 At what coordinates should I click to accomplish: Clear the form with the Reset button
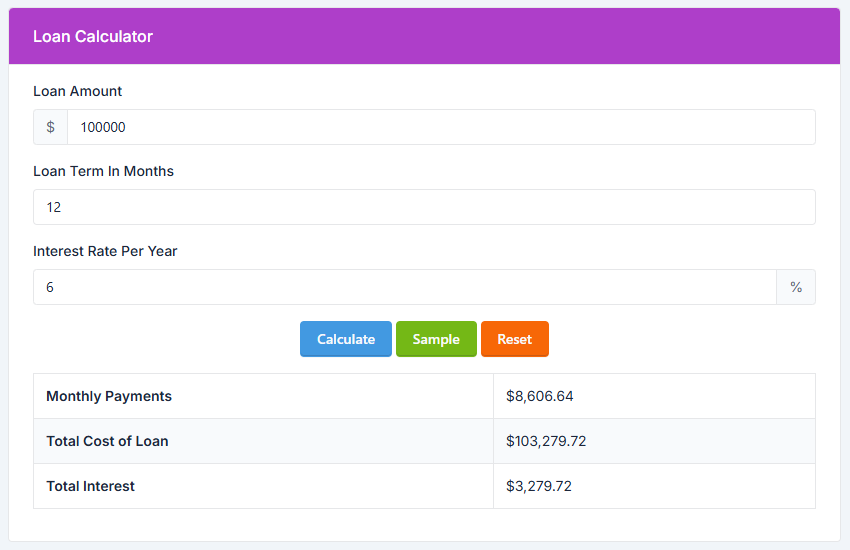(x=514, y=339)
